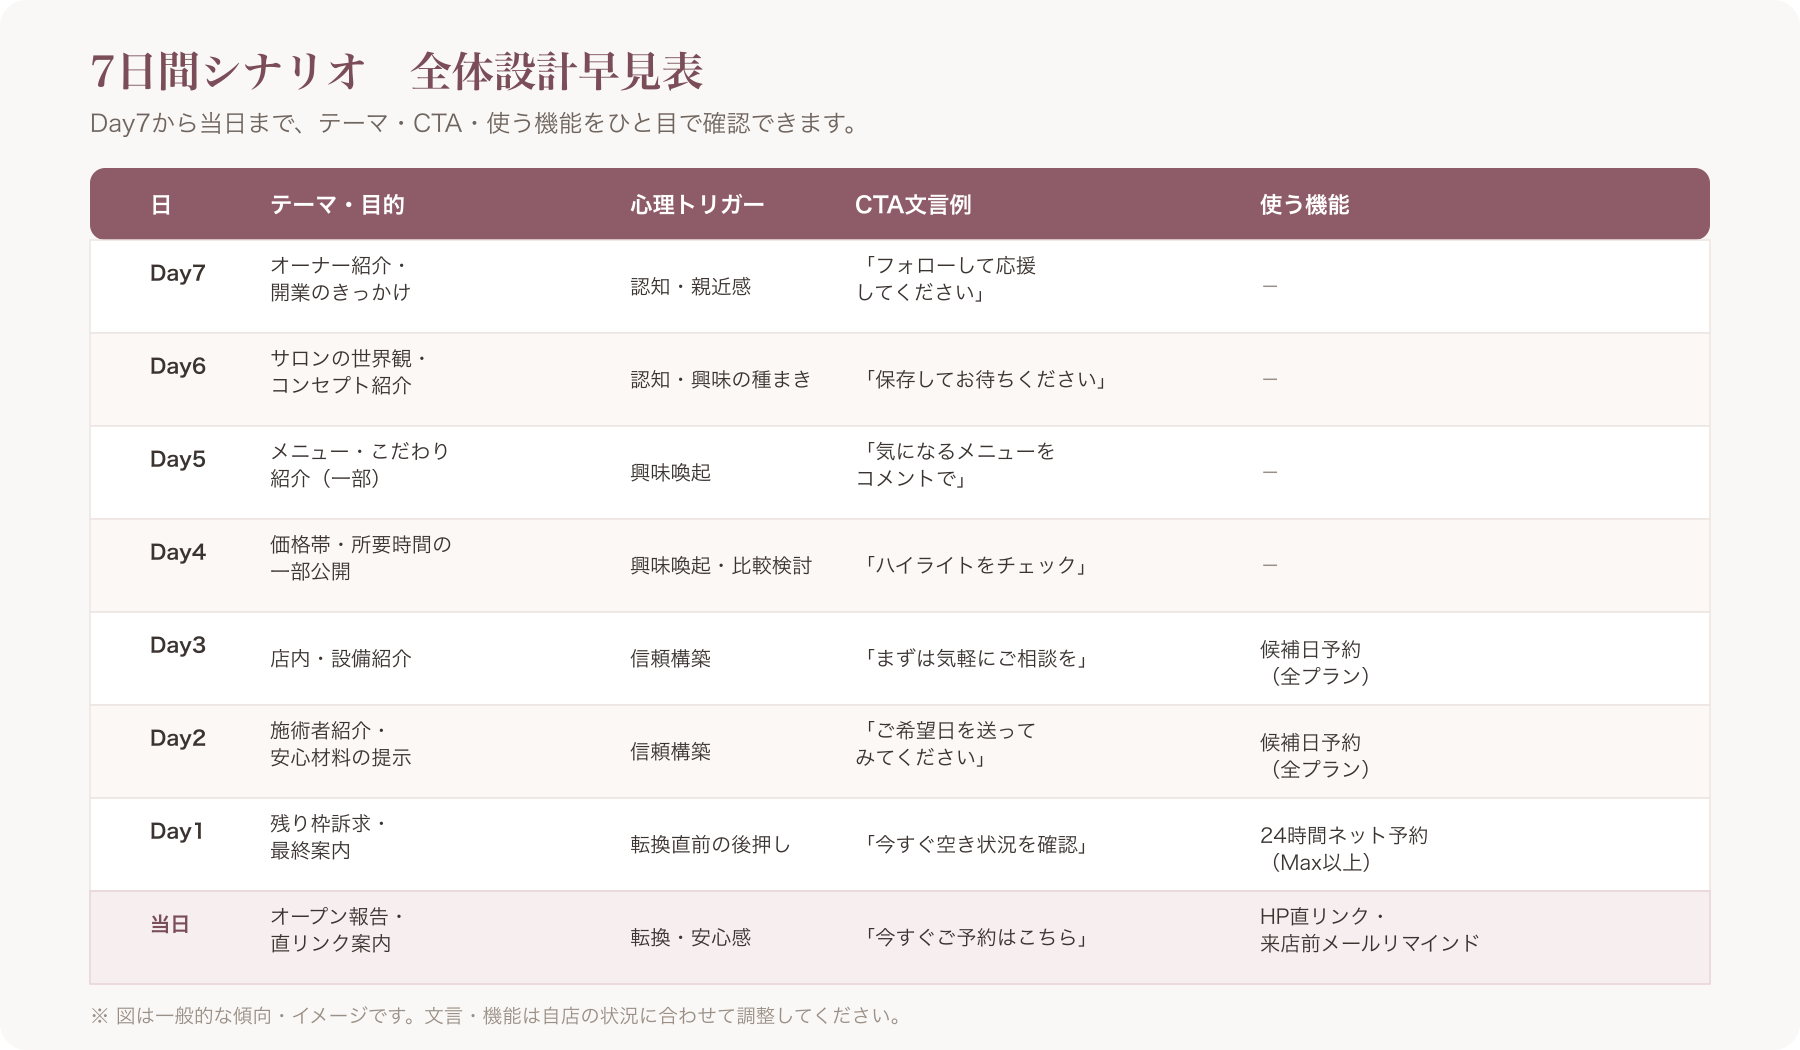Image resolution: width=1800 pixels, height=1050 pixels.
Task: Select the 当日 row label
Action: (x=170, y=924)
